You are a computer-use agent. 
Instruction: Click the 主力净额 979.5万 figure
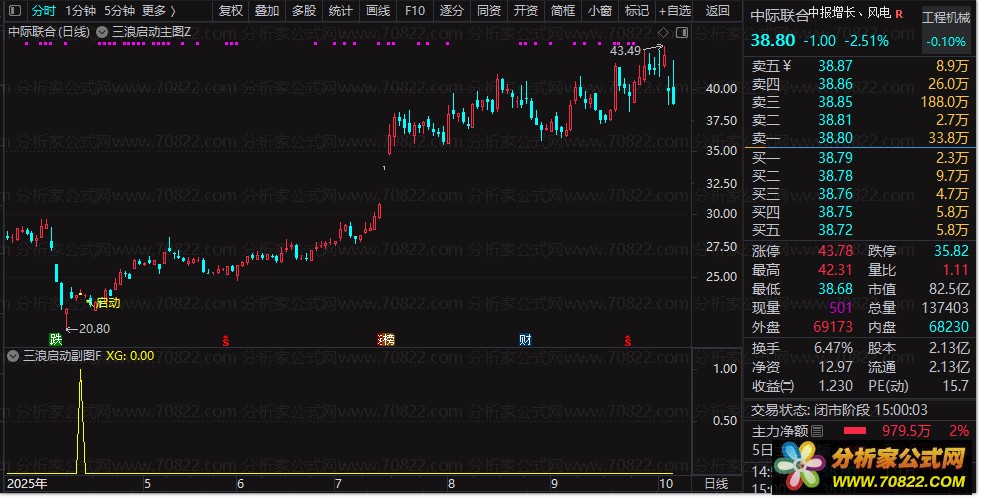pyautogui.click(x=906, y=431)
